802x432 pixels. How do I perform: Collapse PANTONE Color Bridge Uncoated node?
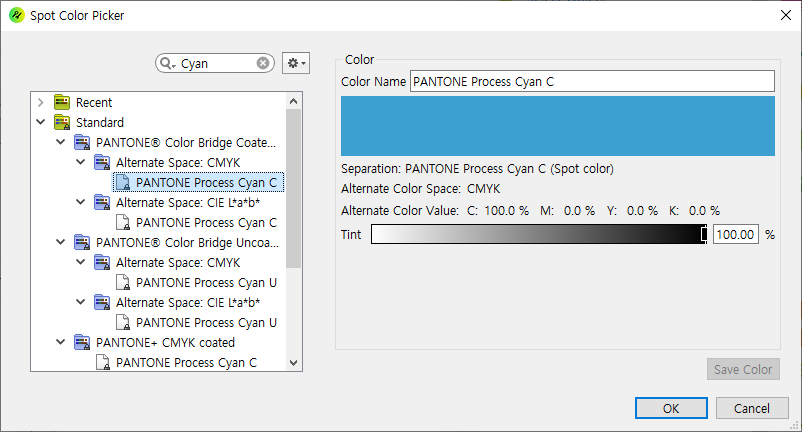point(60,242)
